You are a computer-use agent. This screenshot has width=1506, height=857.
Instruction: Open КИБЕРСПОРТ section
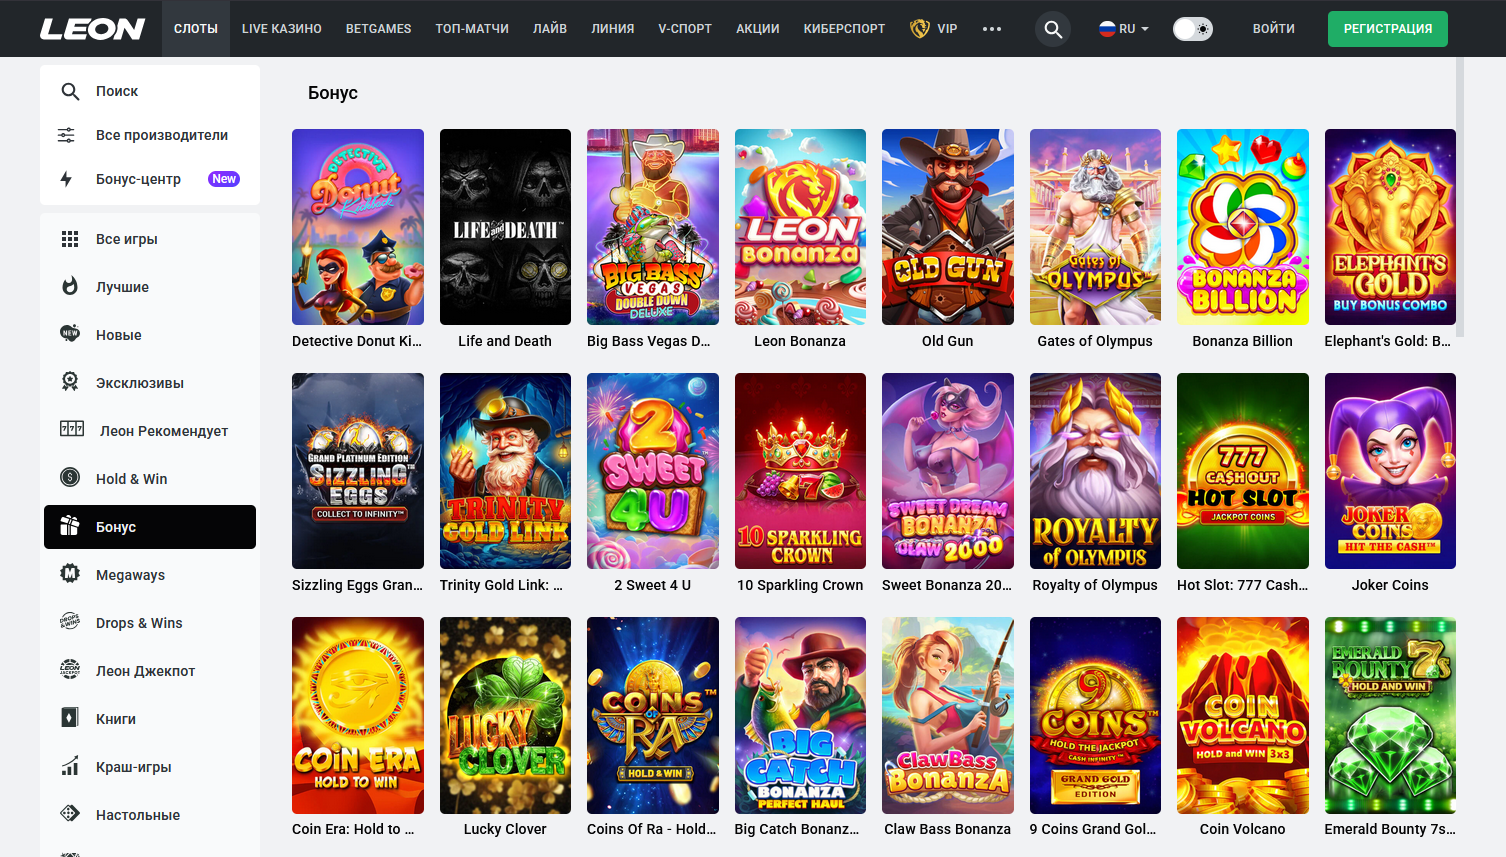point(844,29)
